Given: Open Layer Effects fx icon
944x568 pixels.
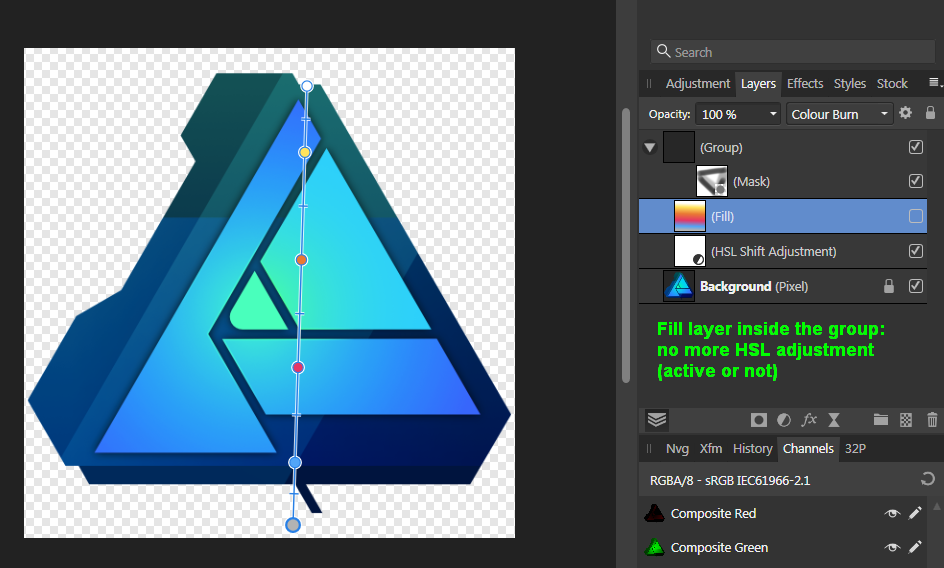Looking at the screenshot, I should click(810, 420).
